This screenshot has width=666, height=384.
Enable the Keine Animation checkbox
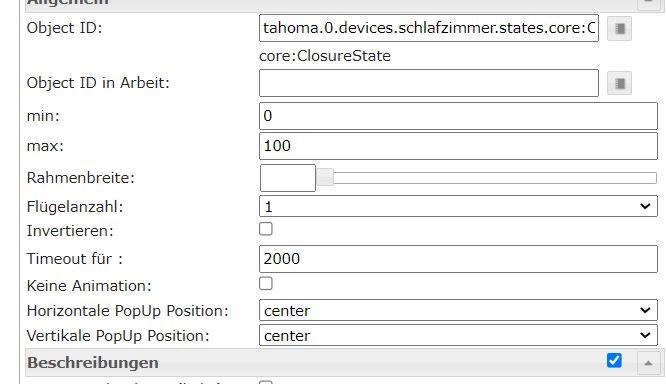pos(266,283)
